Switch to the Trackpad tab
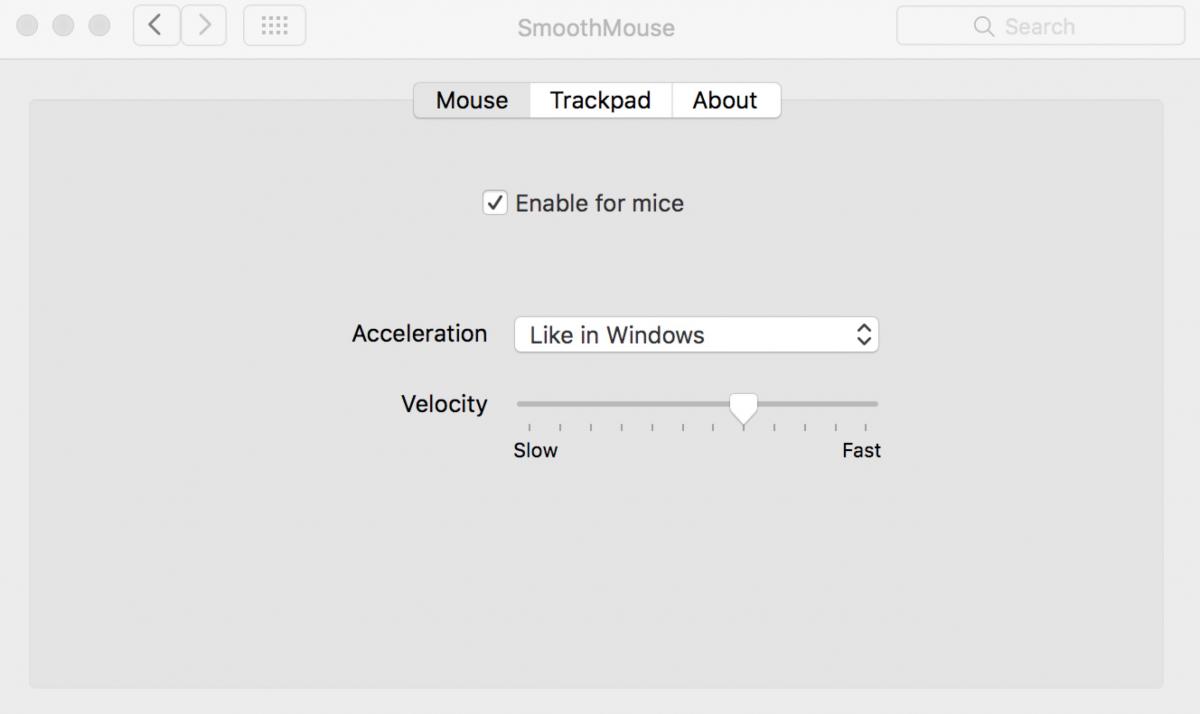This screenshot has height=714, width=1200. coord(600,100)
